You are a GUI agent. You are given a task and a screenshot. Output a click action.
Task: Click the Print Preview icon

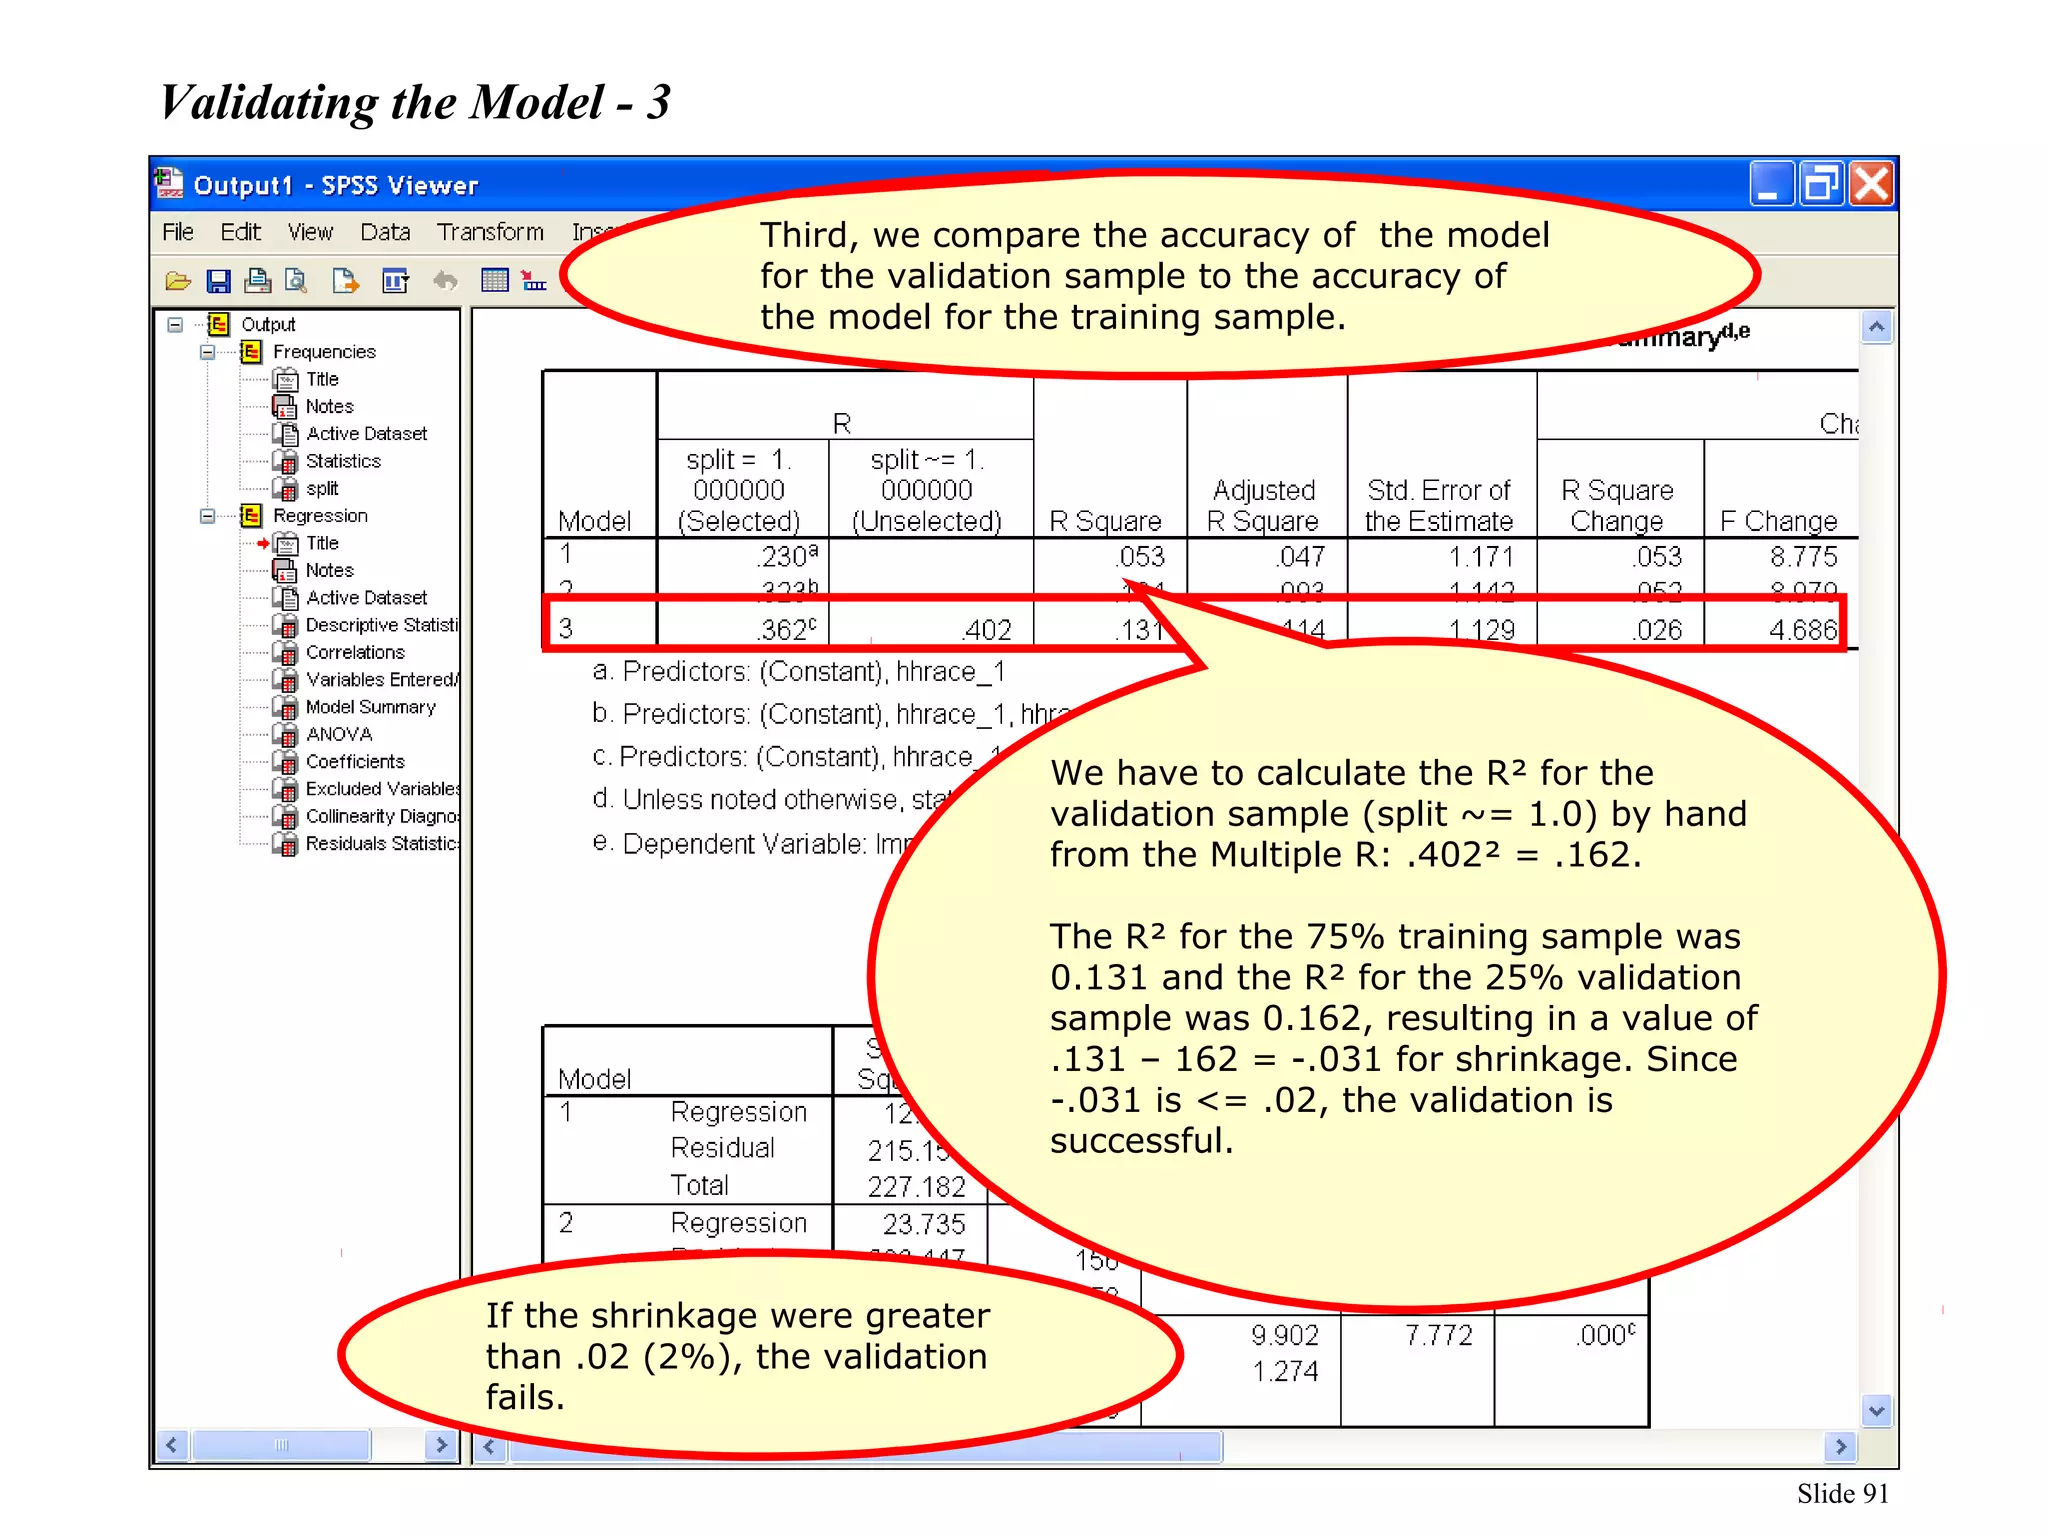pyautogui.click(x=296, y=281)
